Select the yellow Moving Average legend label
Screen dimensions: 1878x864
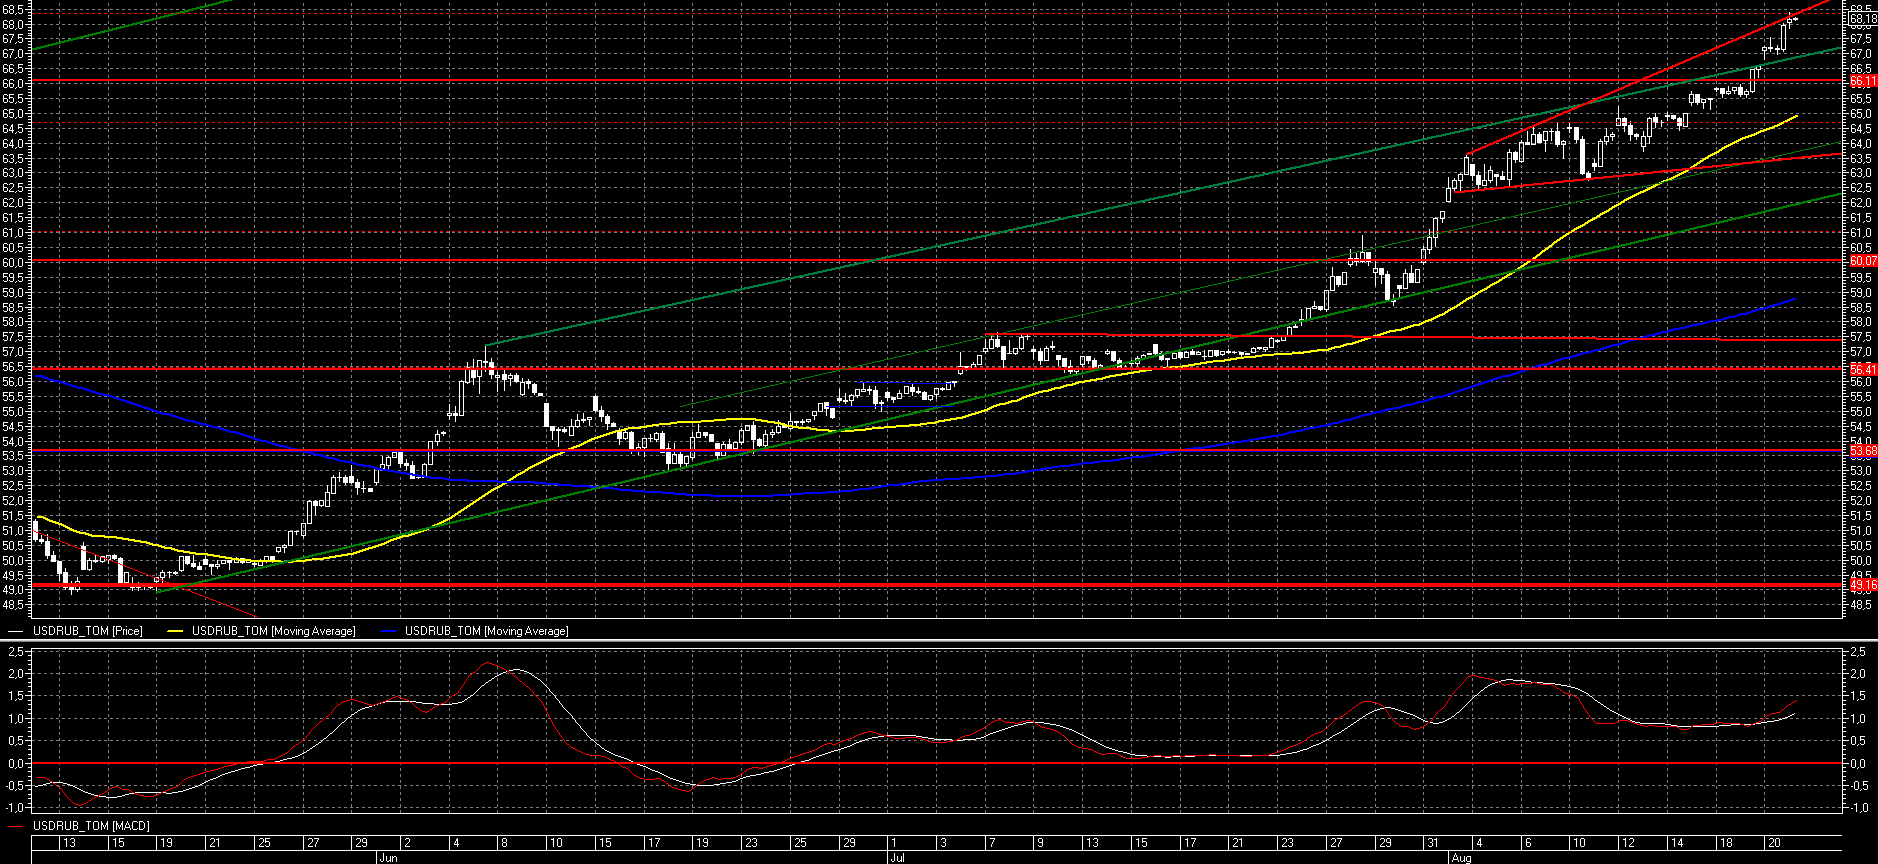click(273, 631)
